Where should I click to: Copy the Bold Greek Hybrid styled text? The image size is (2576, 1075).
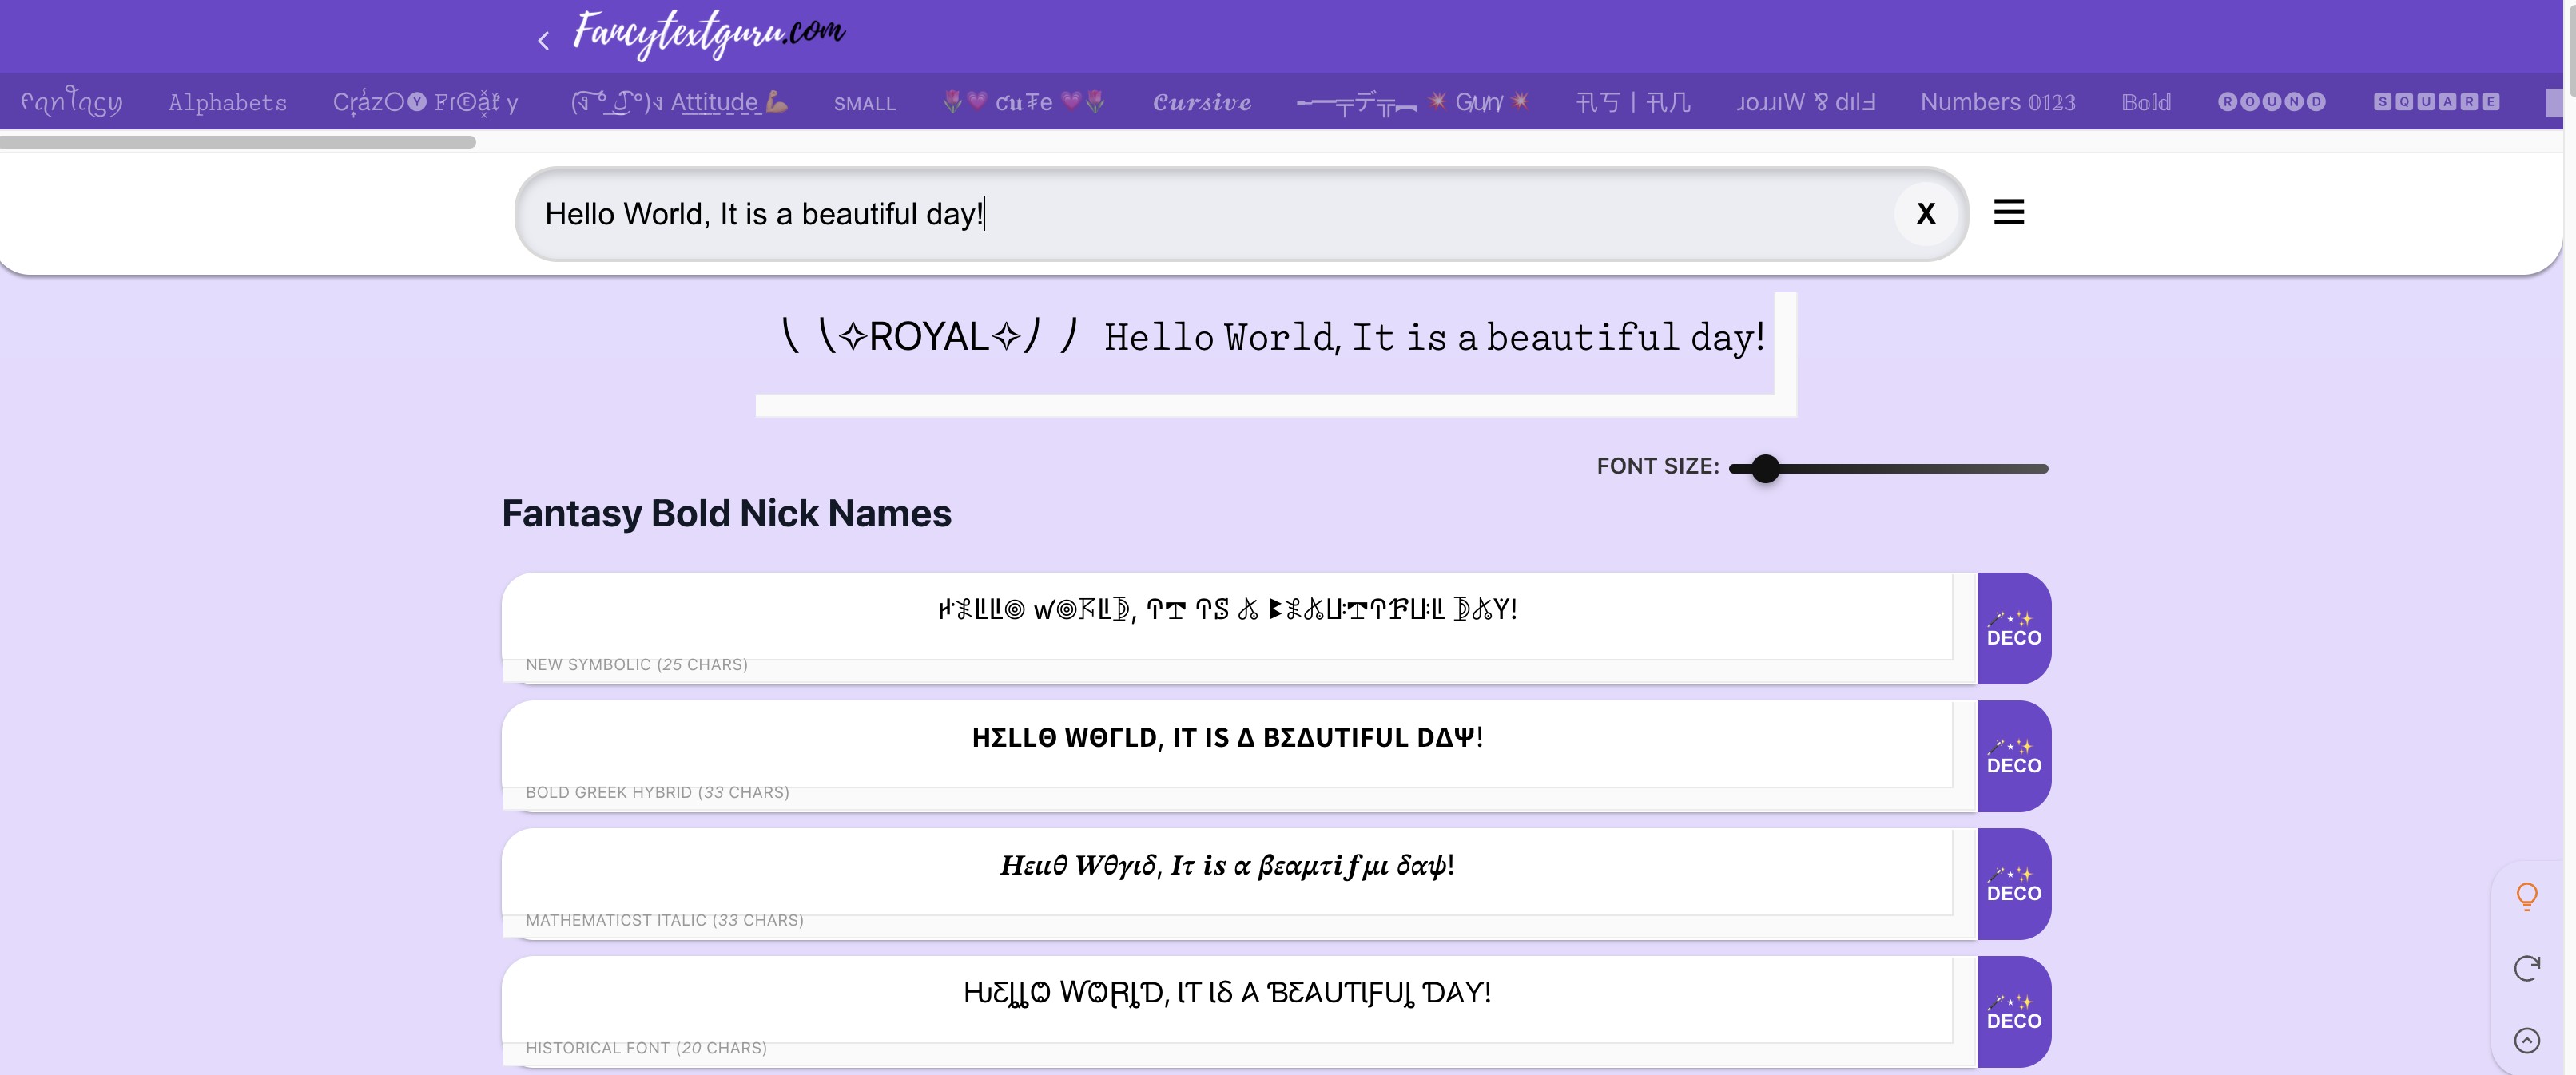1227,737
